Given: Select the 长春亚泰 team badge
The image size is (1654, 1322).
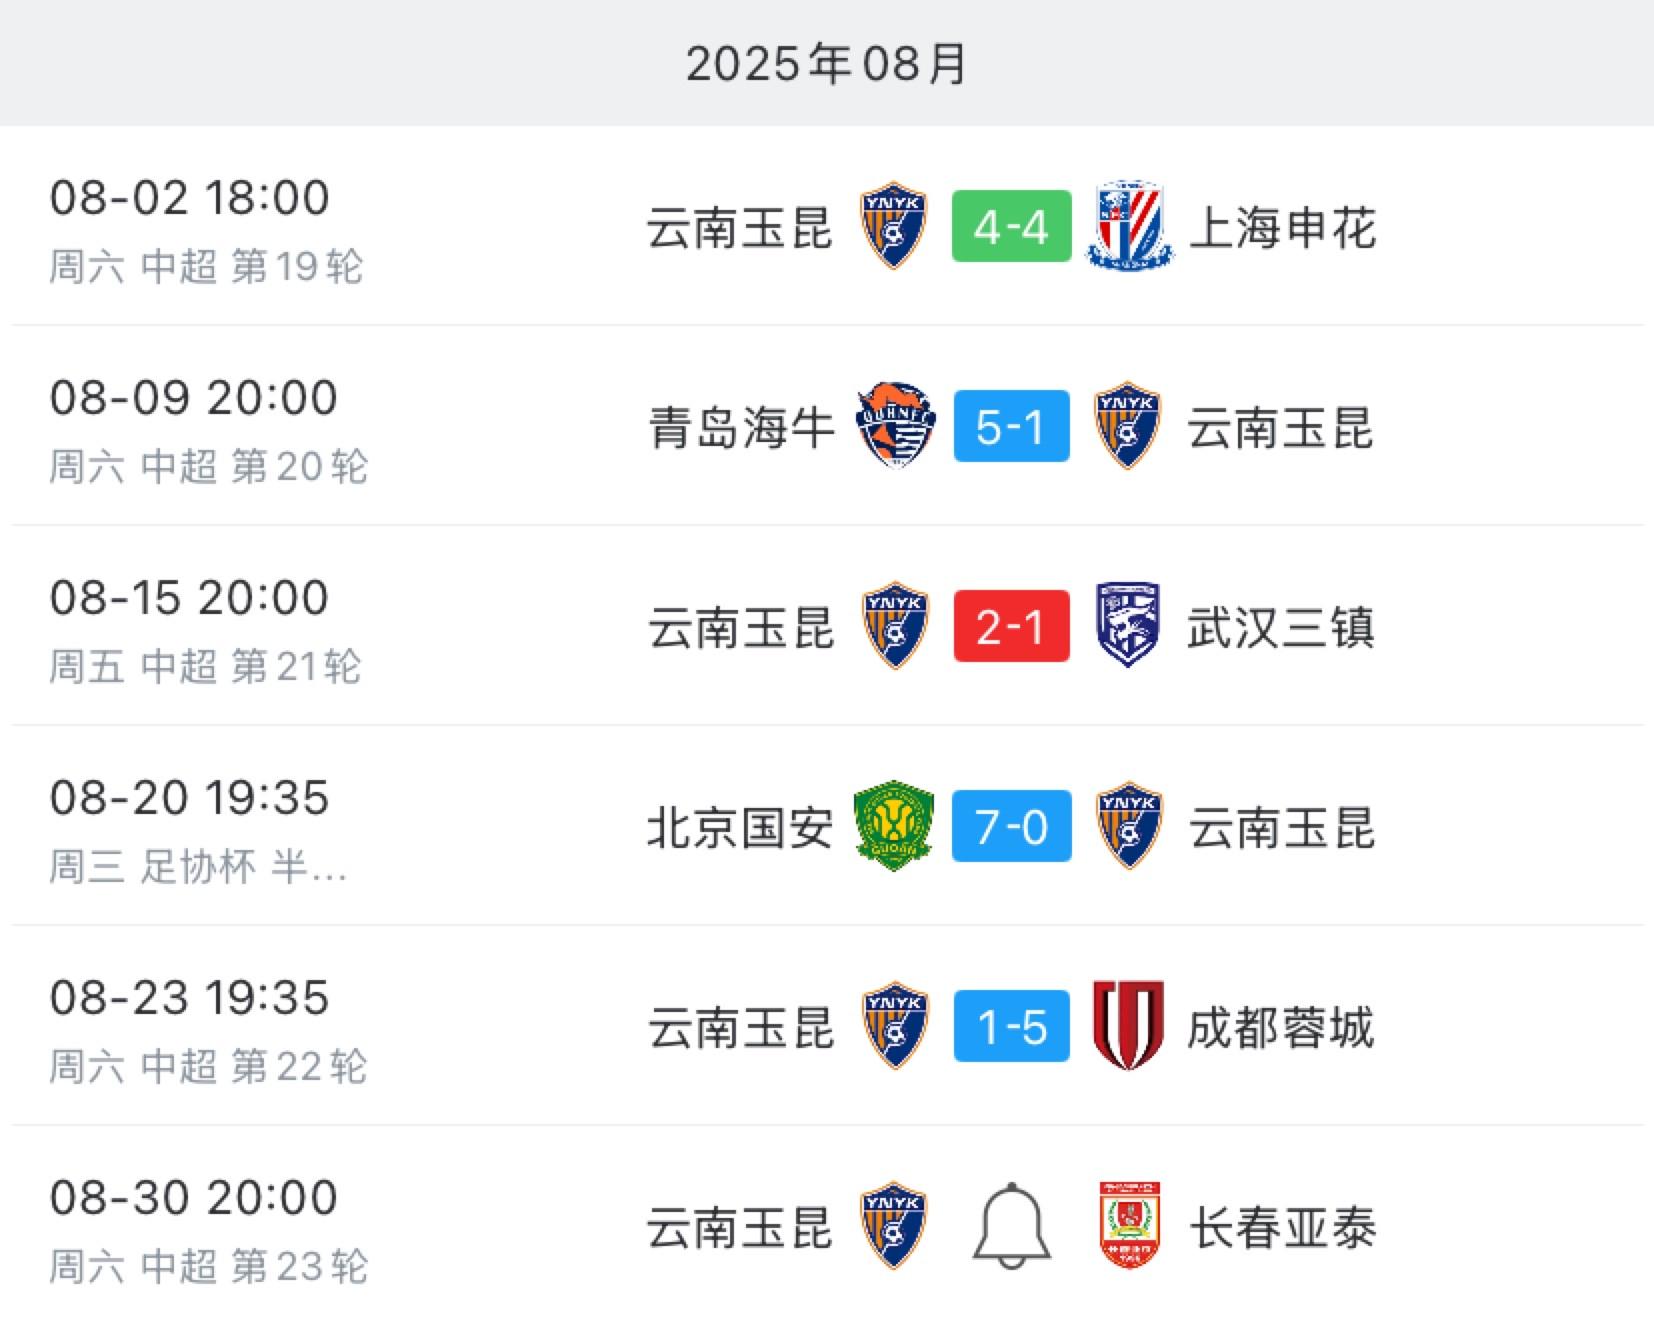Looking at the screenshot, I should point(1129,1226).
